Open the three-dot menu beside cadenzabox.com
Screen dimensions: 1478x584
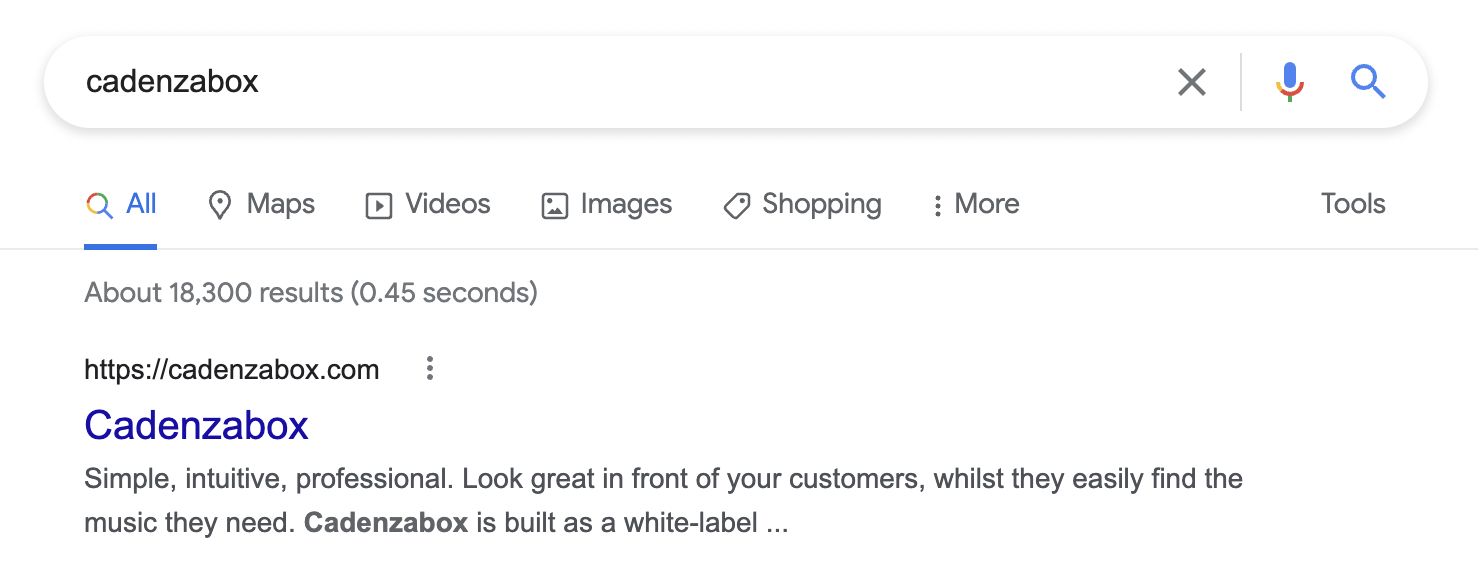430,369
